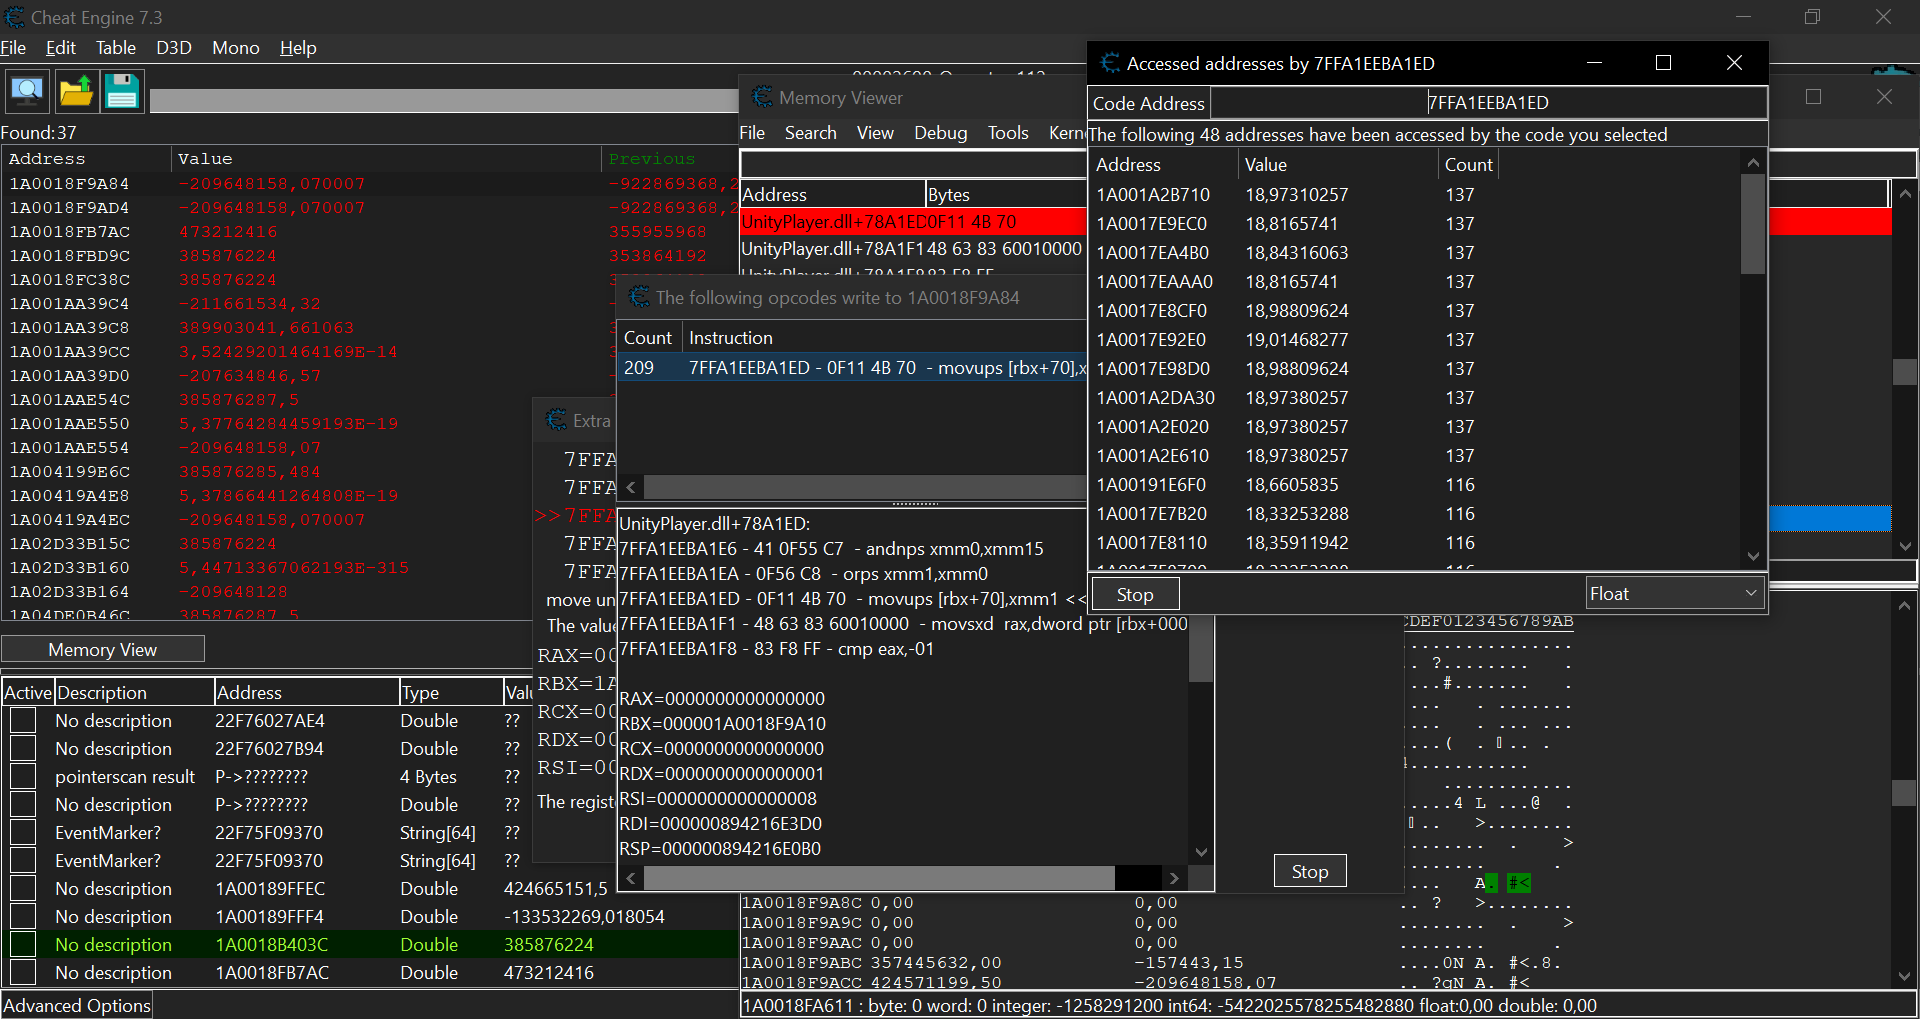
Task: Click the accessed addresses vertical scrollbar thumb
Action: pos(1752,225)
